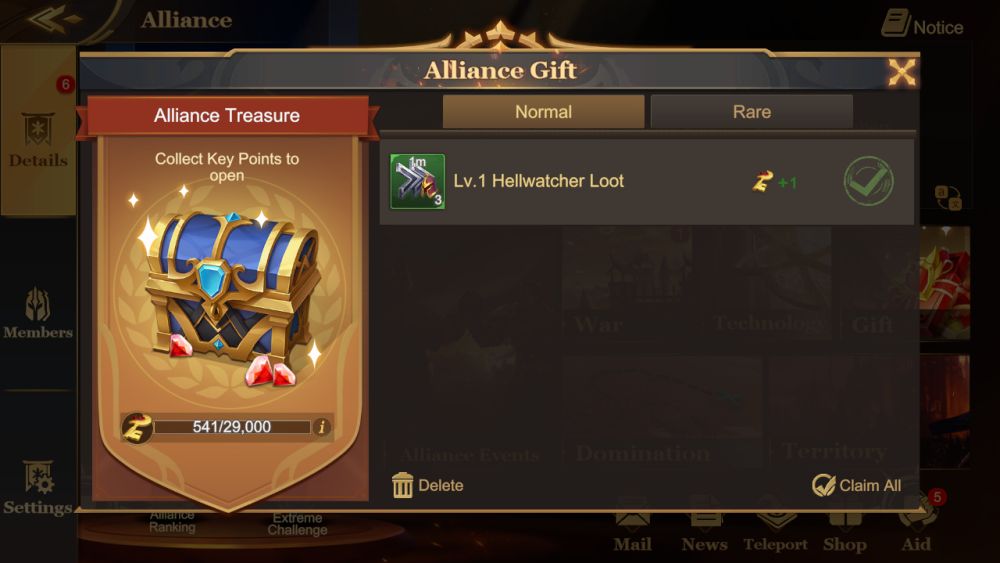Click the Lv.1 Hellwatcher Loot speedup icon
This screenshot has height=563, width=1000.
418,181
